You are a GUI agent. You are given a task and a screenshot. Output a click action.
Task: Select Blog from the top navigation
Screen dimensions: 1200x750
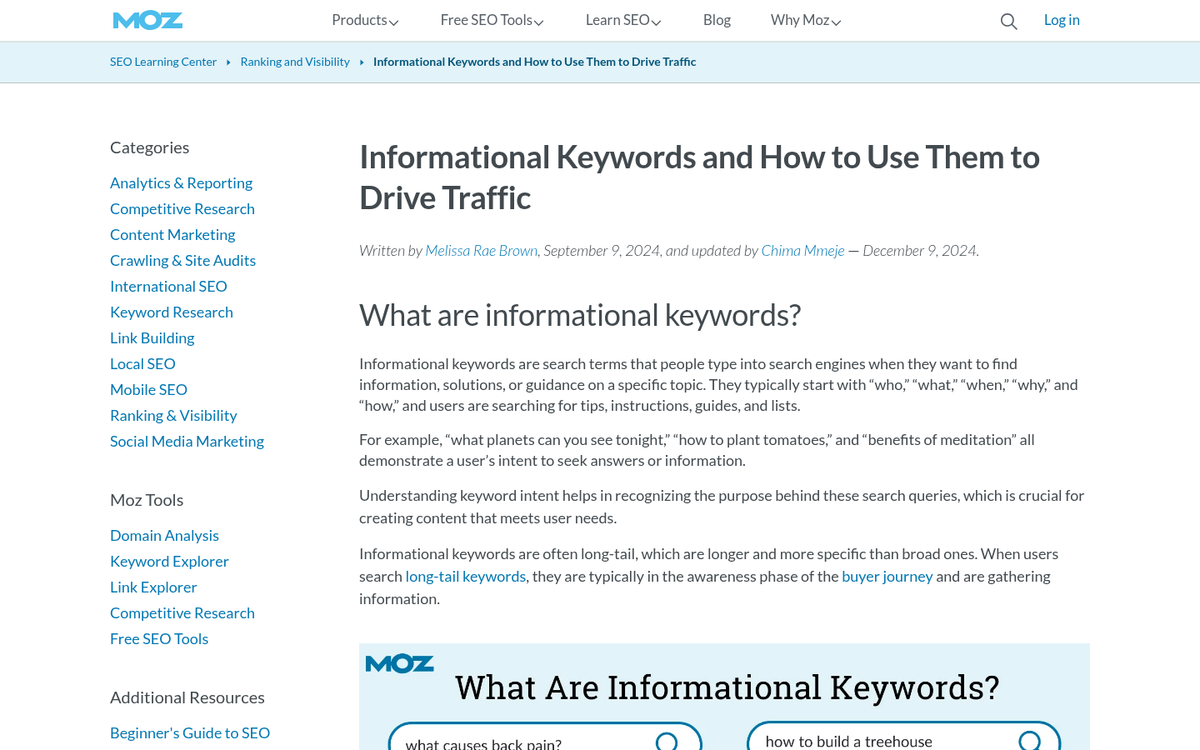(717, 20)
